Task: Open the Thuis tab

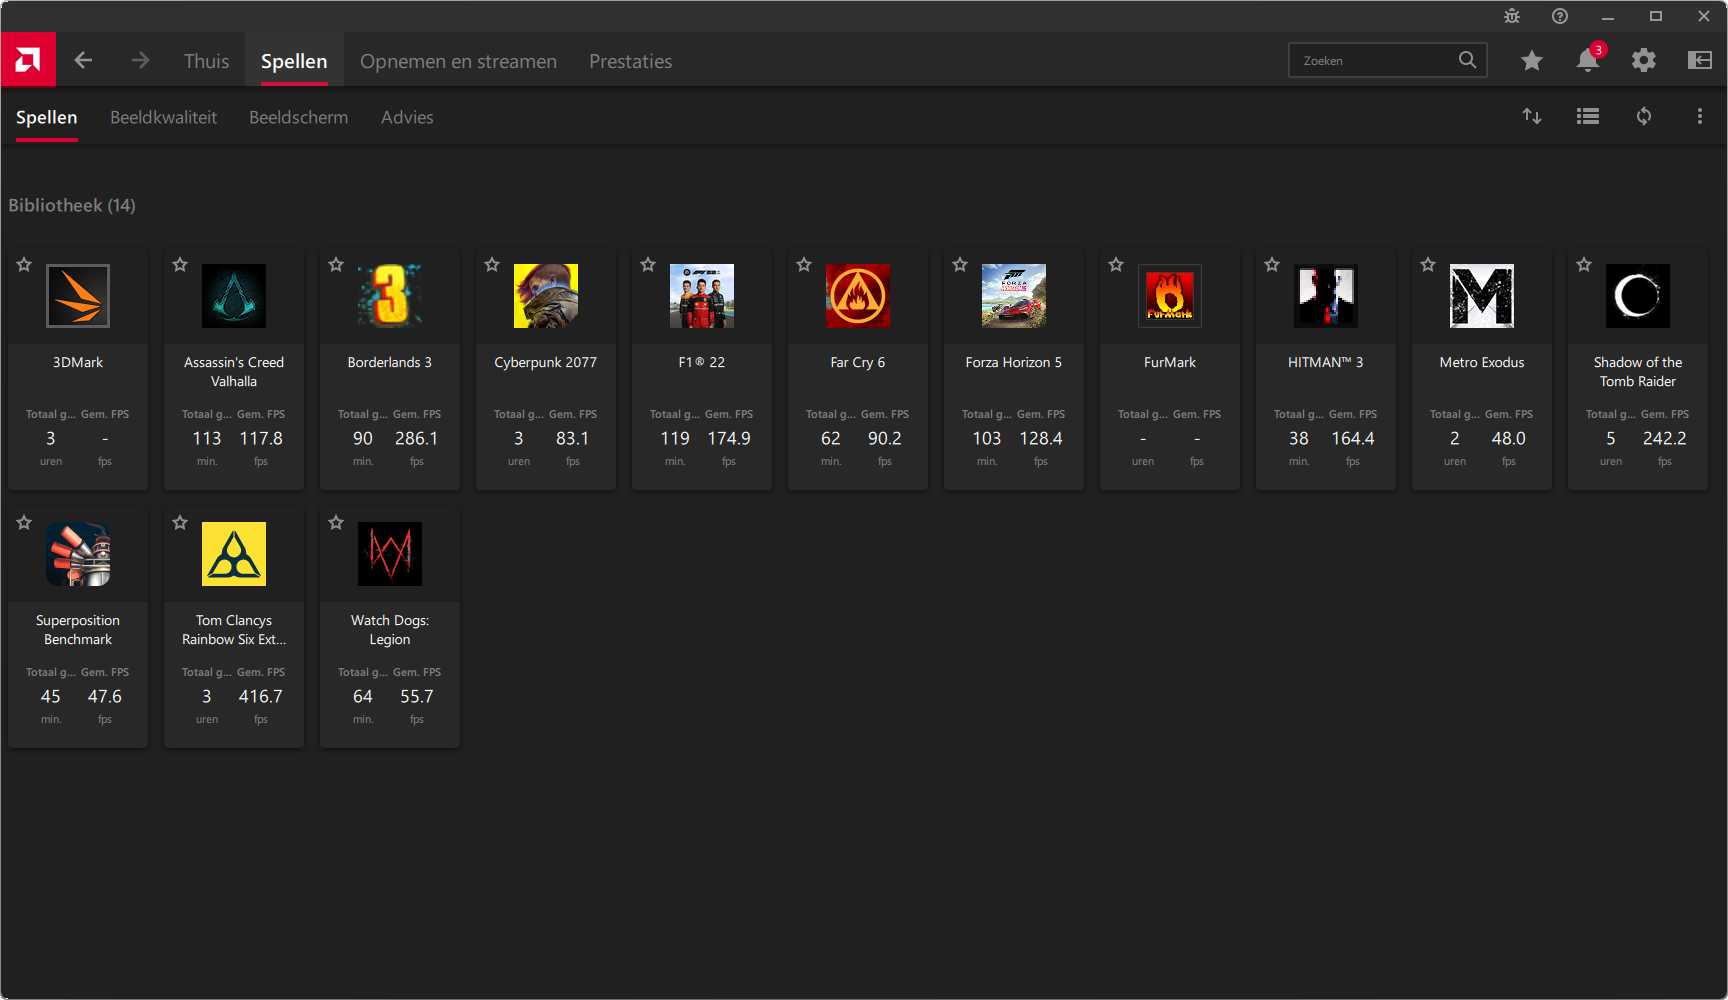Action: click(206, 61)
